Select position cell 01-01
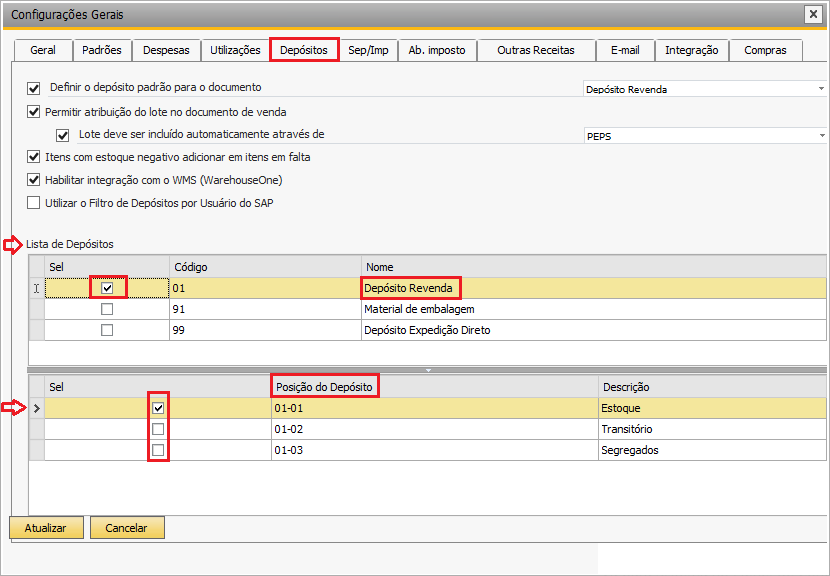The width and height of the screenshot is (830, 576). 435,408
